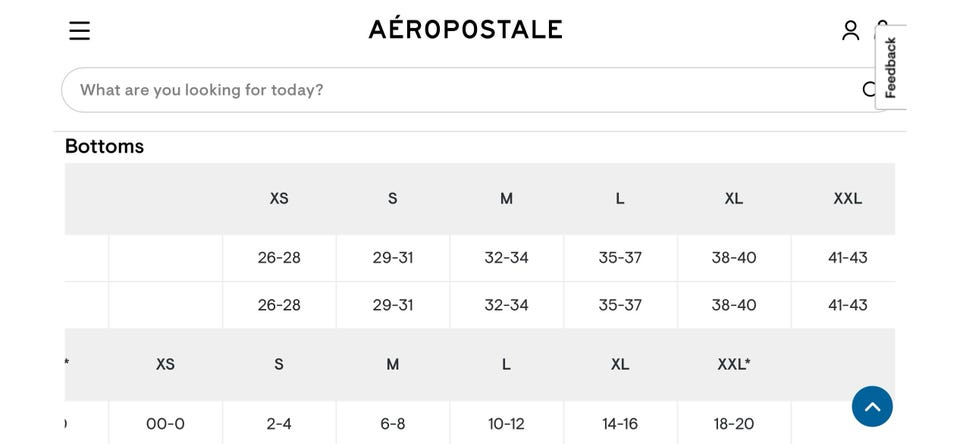
Task: Focus the 'What are you looking for' search box
Action: [460, 90]
